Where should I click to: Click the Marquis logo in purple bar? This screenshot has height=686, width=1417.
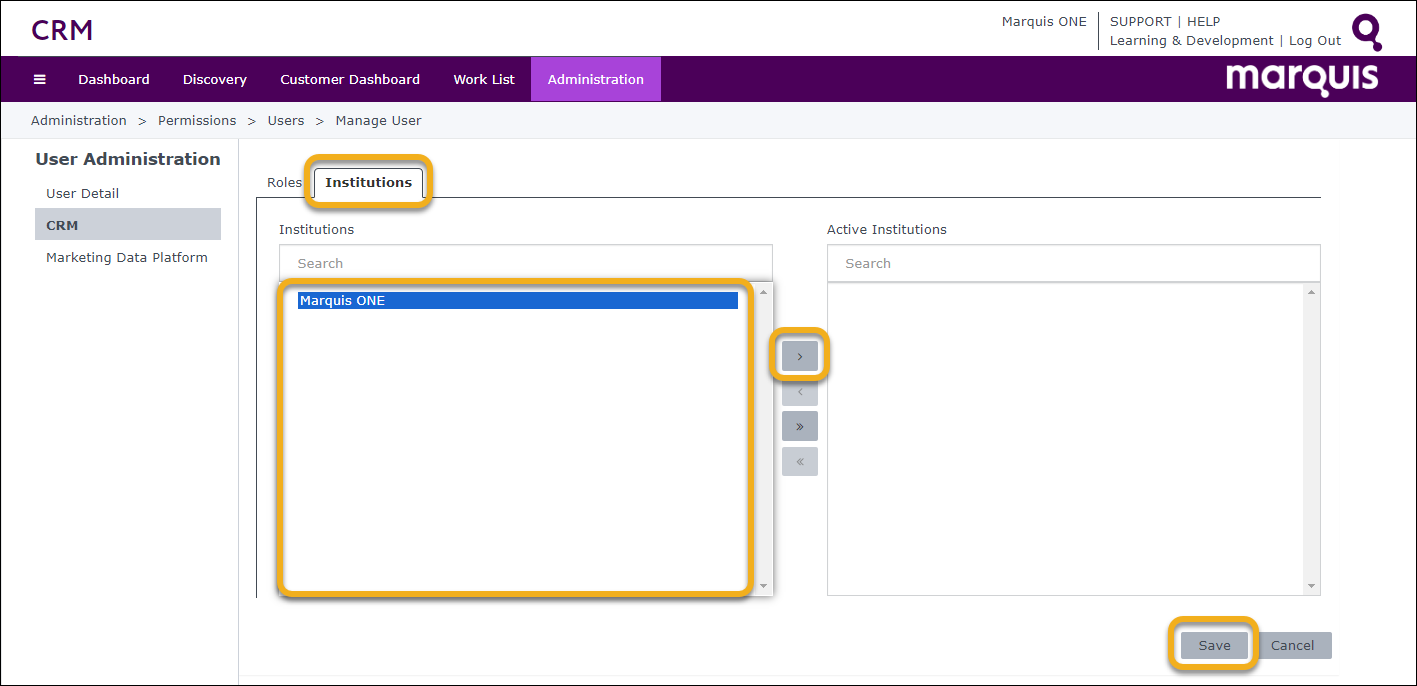click(1302, 79)
